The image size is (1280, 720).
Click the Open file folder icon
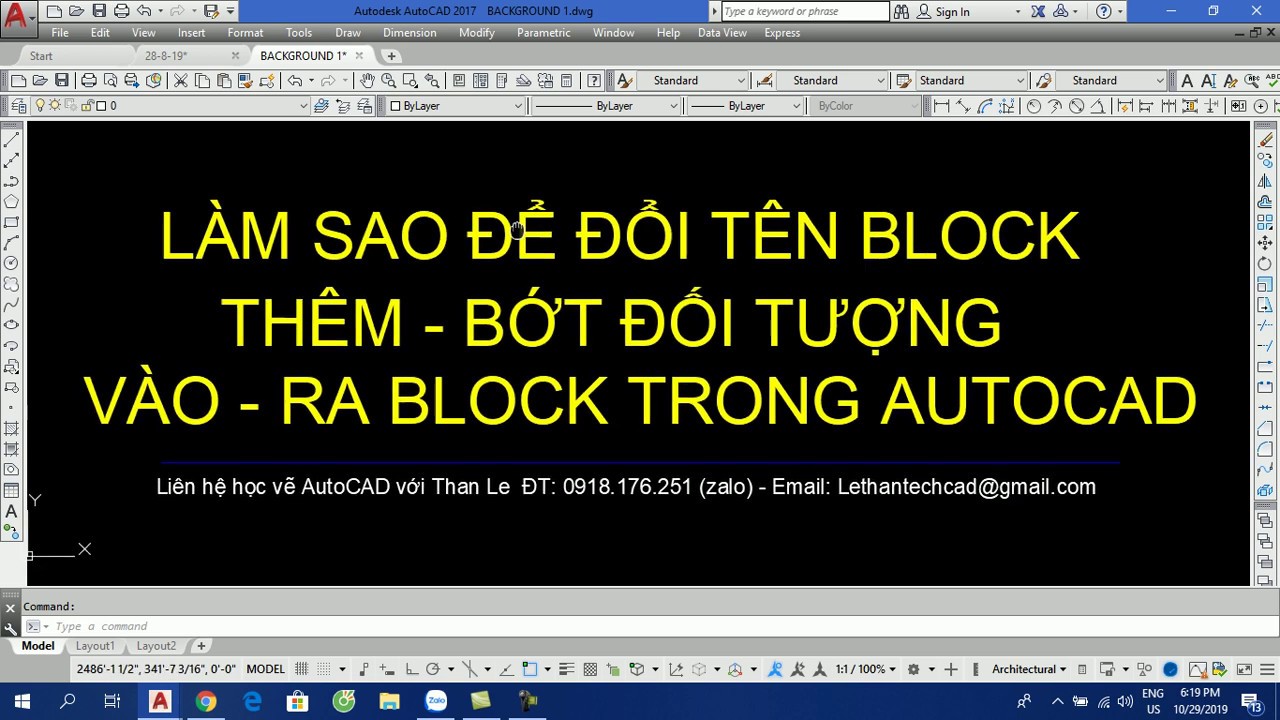coord(40,80)
